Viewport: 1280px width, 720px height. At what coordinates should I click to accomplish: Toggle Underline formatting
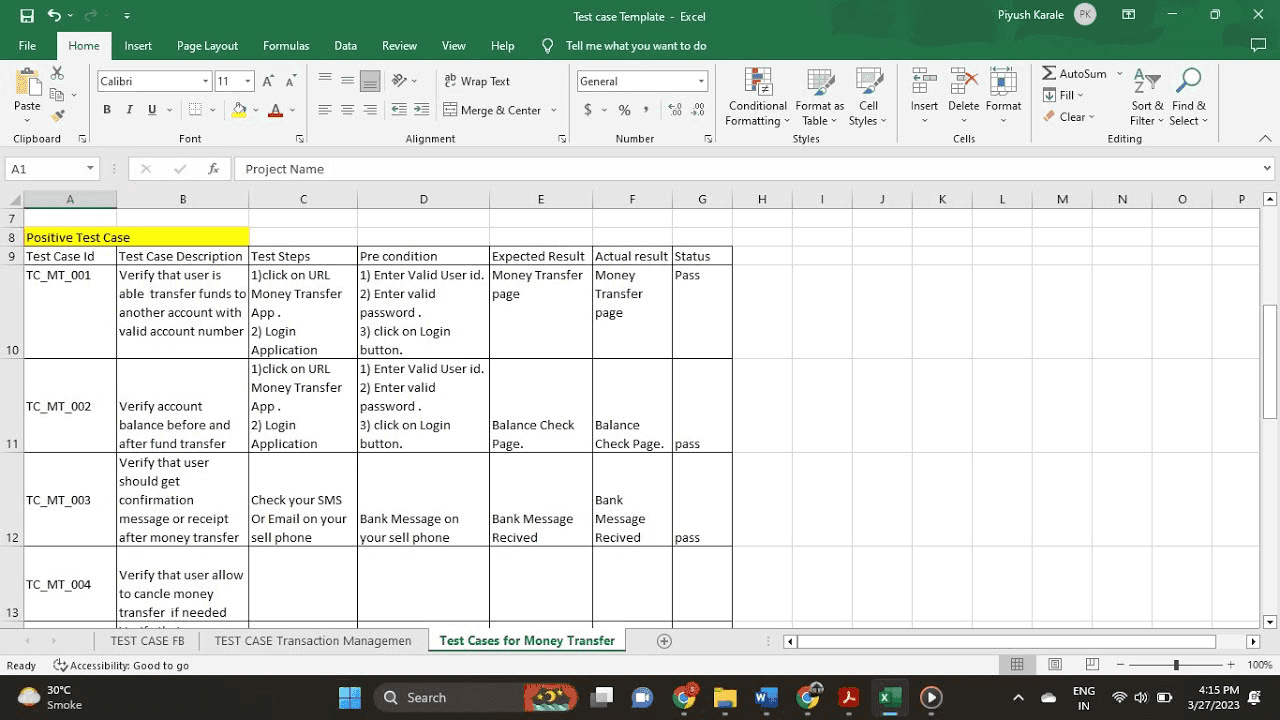[x=152, y=110]
